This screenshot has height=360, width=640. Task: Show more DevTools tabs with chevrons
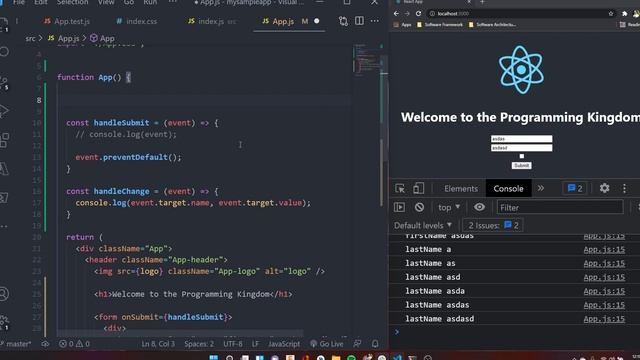pyautogui.click(x=541, y=188)
